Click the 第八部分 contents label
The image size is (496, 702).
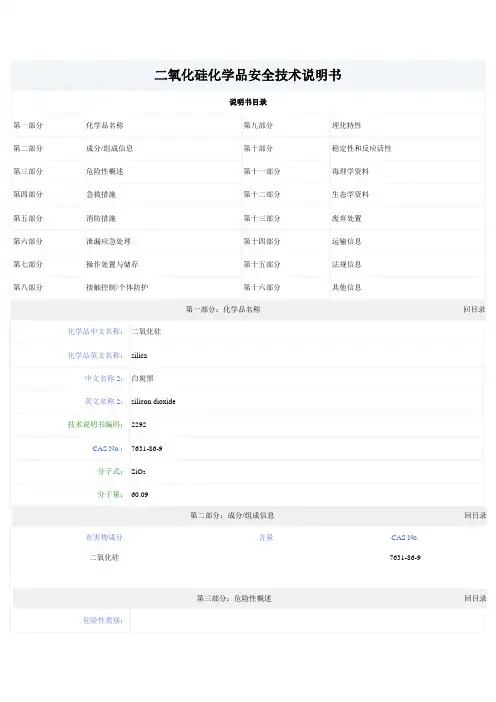pos(28,287)
